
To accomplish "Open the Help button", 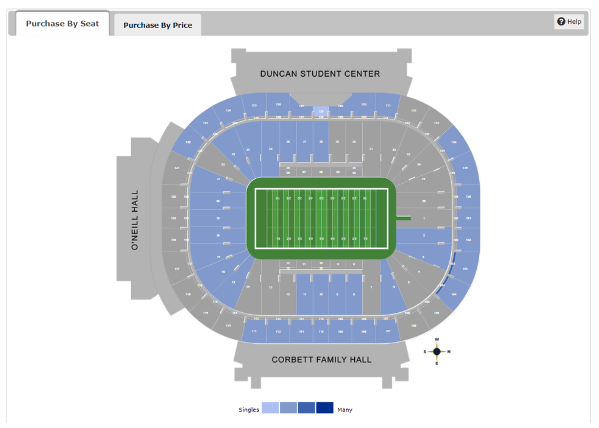I will [x=569, y=21].
